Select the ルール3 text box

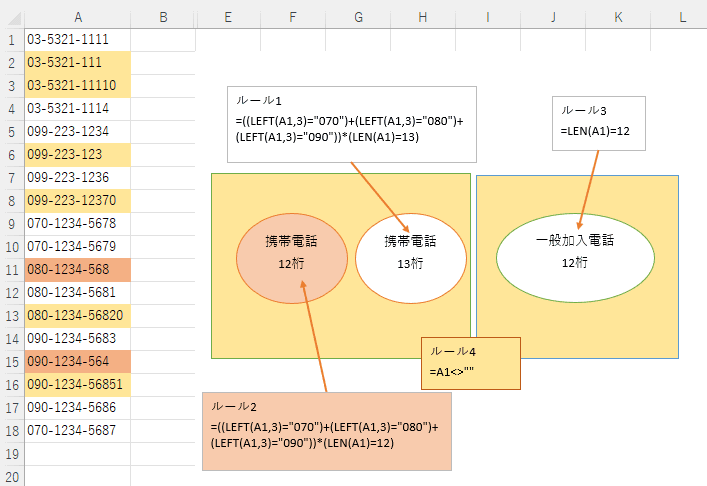click(x=599, y=124)
